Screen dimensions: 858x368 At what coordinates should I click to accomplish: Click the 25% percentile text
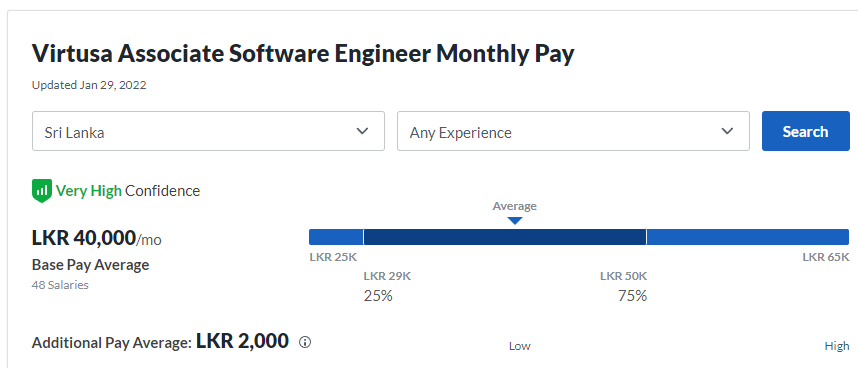tap(378, 296)
